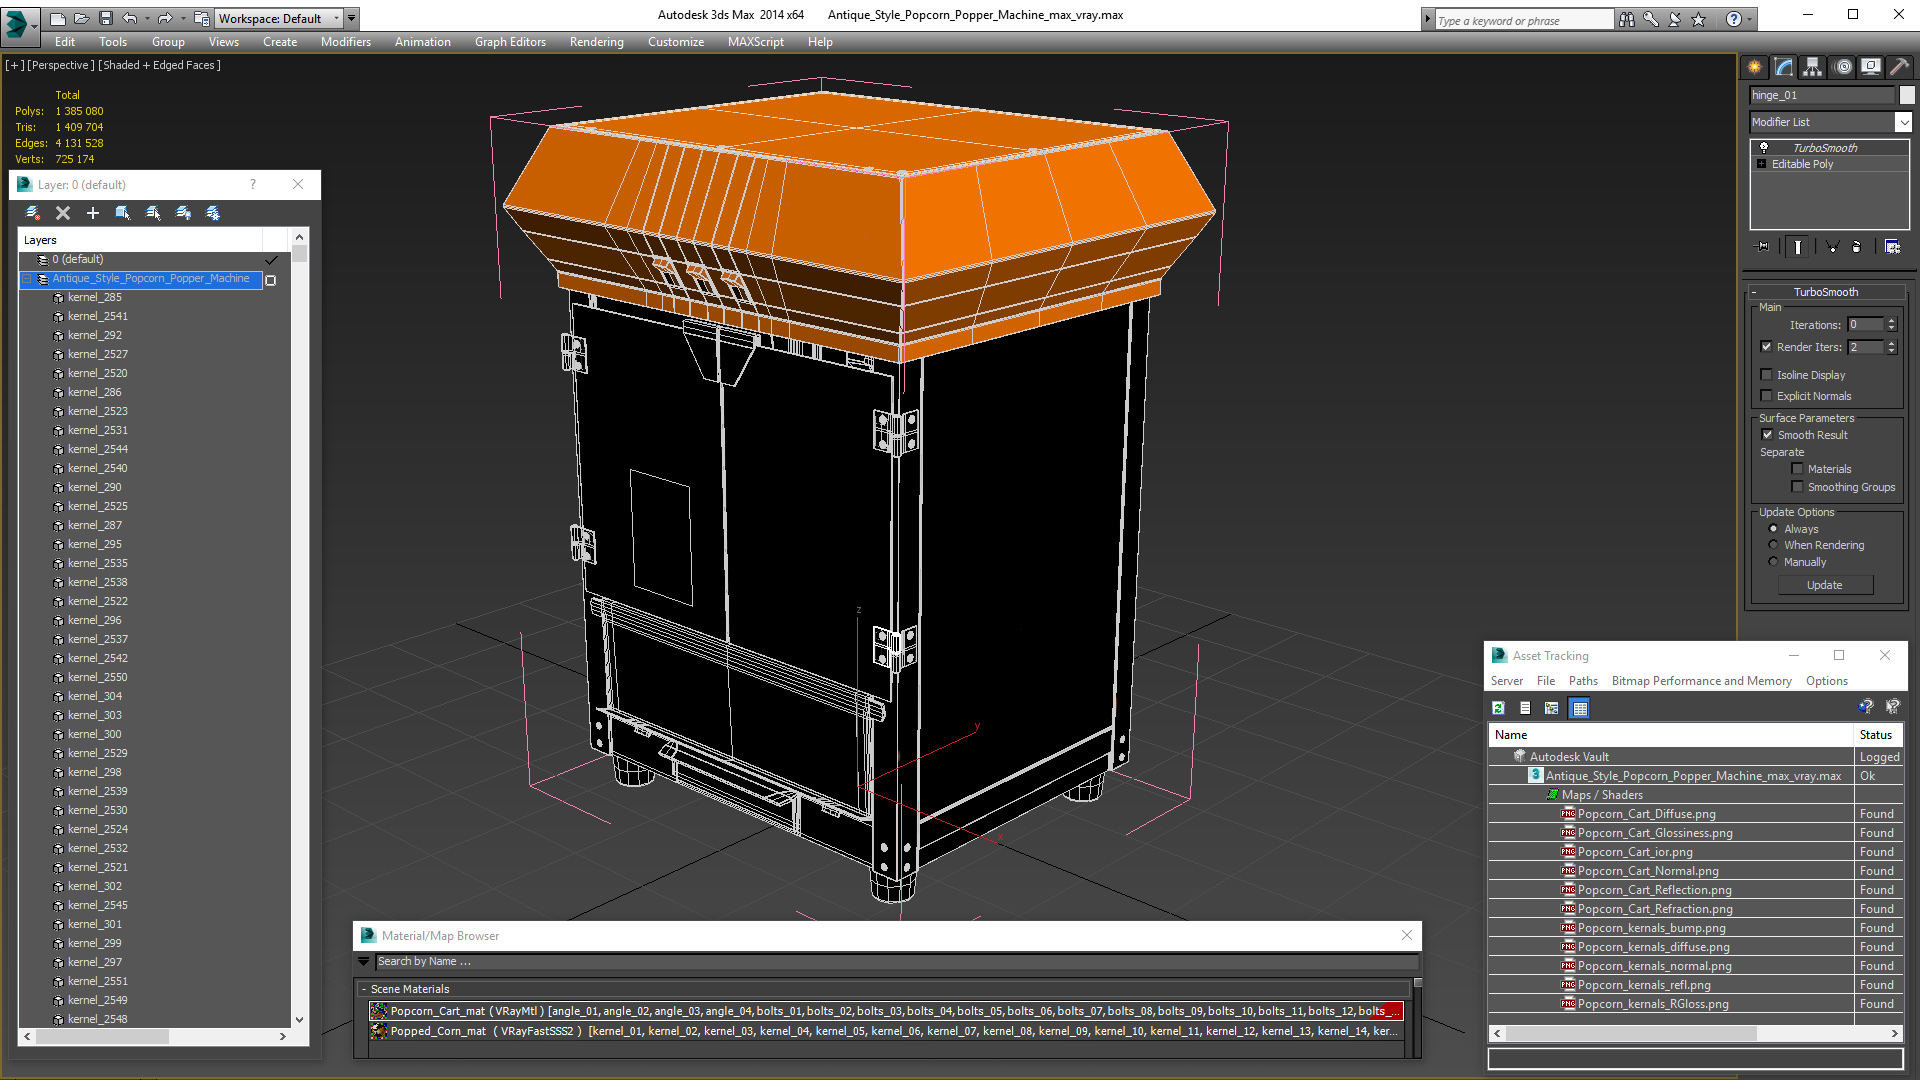Switch to the Modify command panel tab
The width and height of the screenshot is (1920, 1080).
click(1783, 67)
